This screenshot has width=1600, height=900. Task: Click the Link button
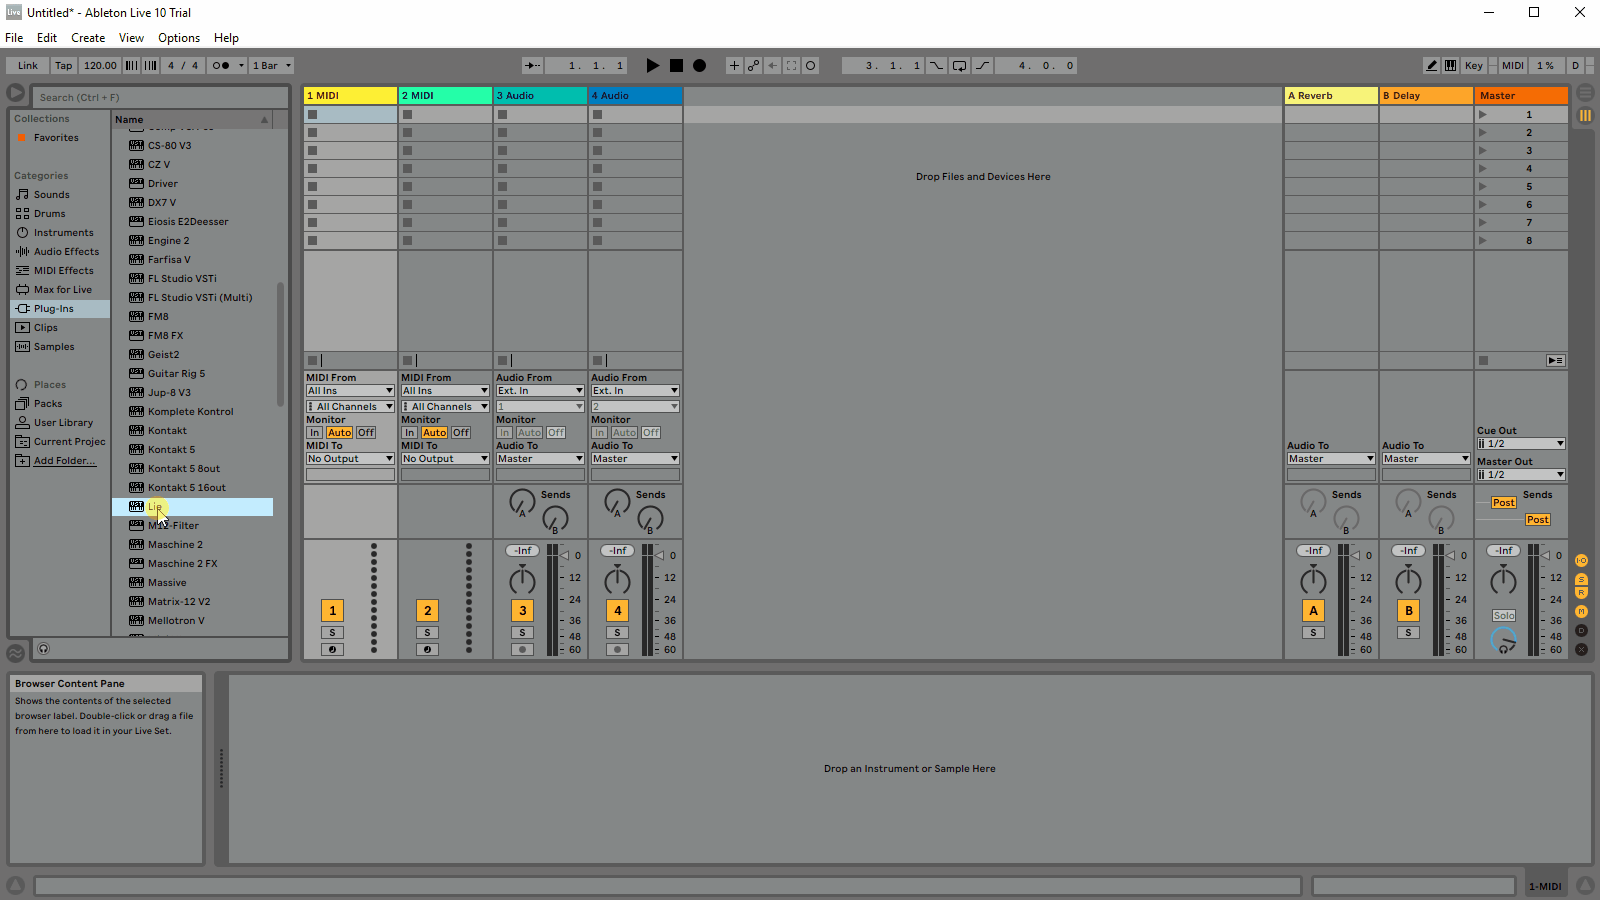(x=28, y=66)
